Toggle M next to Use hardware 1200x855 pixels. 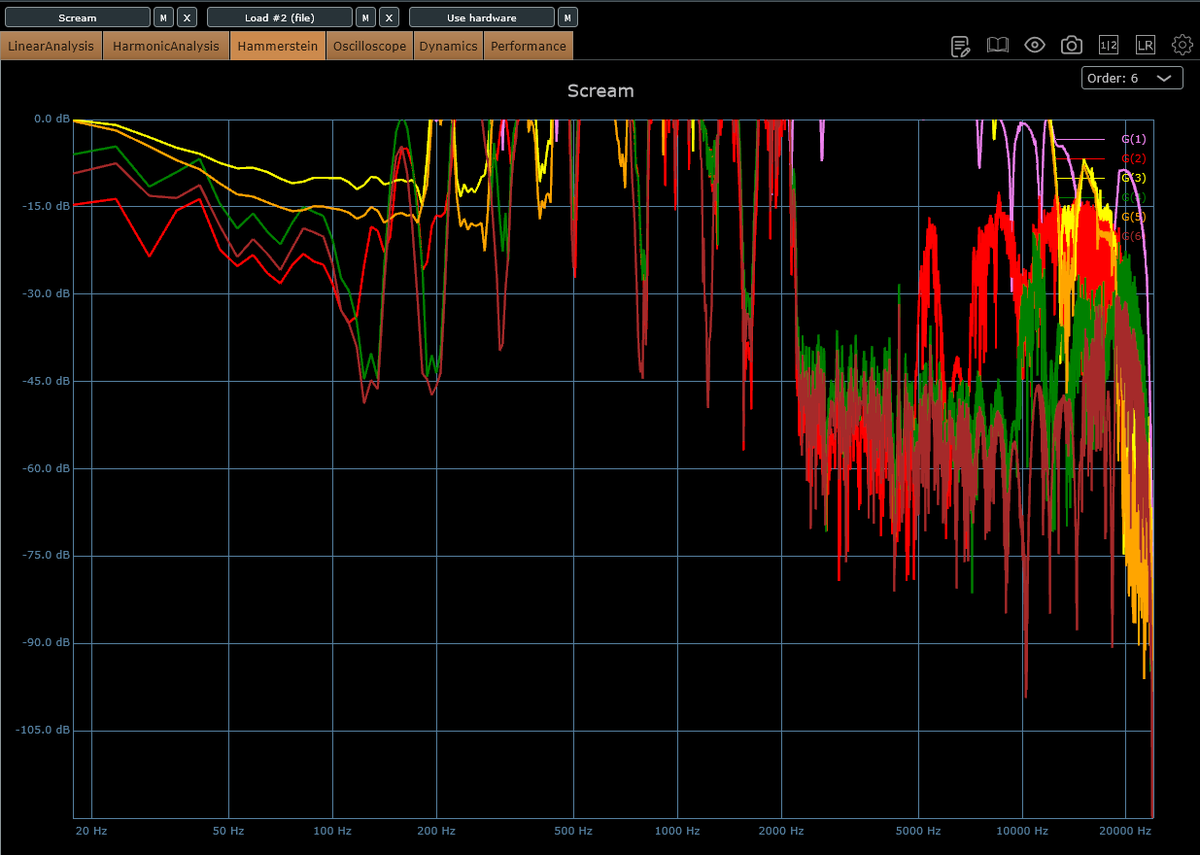(568, 17)
